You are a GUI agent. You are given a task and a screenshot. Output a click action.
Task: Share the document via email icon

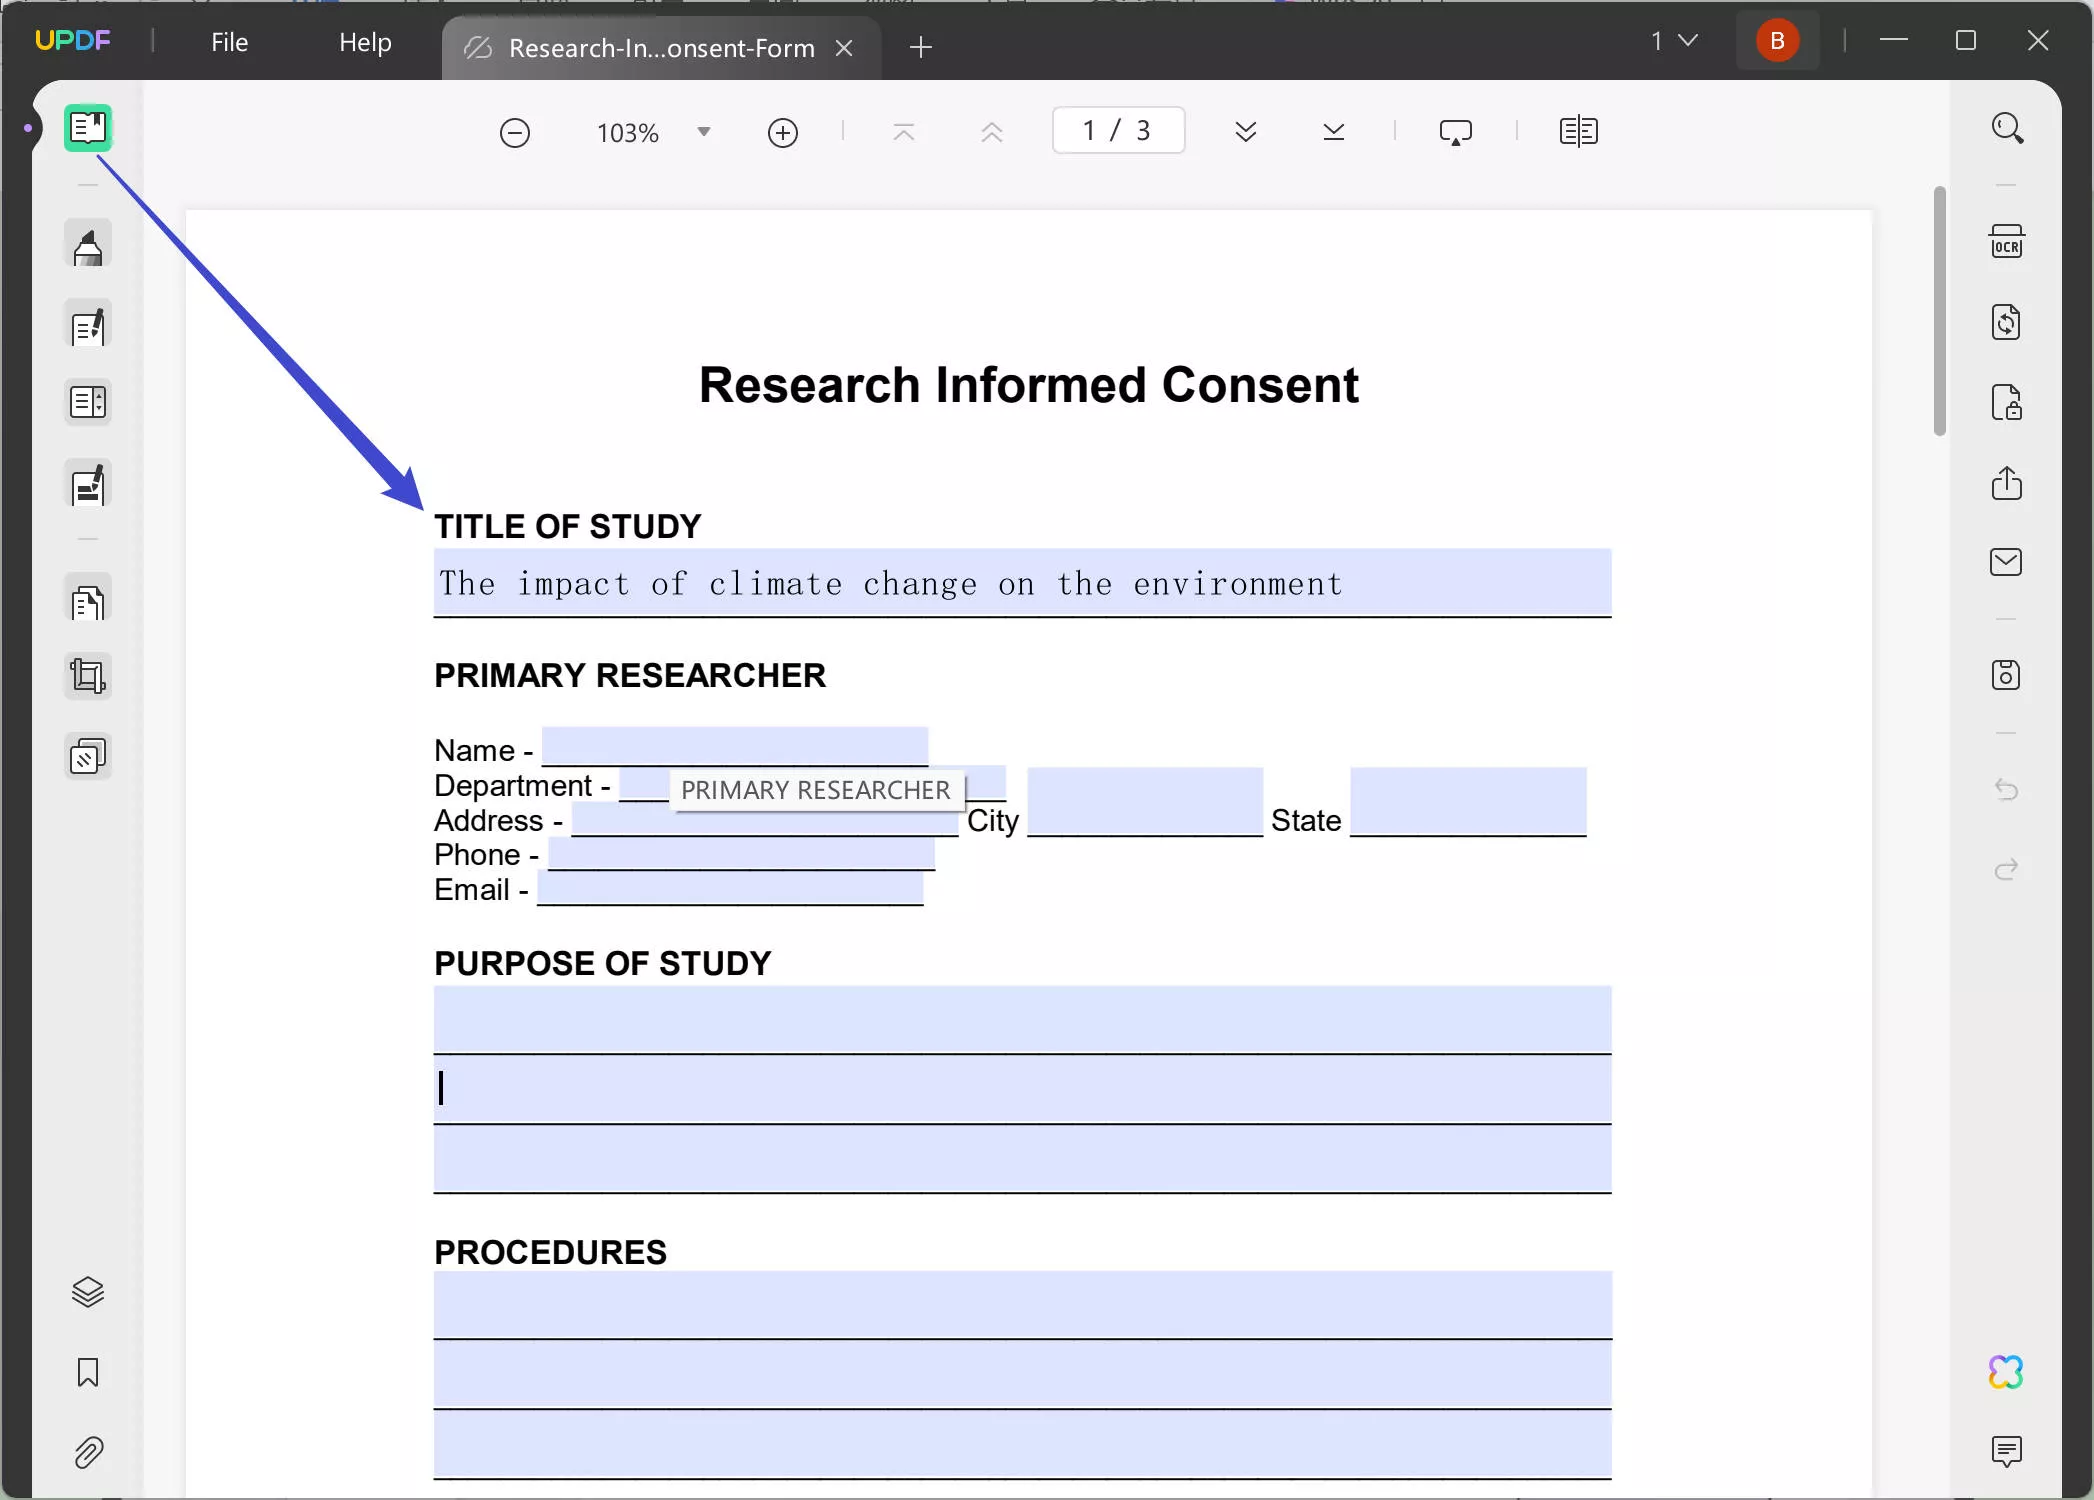pyautogui.click(x=2008, y=561)
